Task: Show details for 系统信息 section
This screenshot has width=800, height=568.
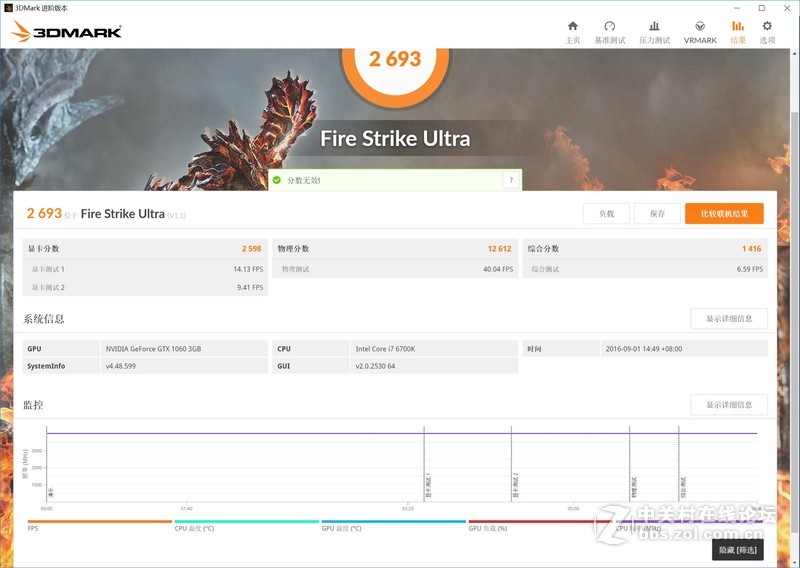Action: pos(729,319)
